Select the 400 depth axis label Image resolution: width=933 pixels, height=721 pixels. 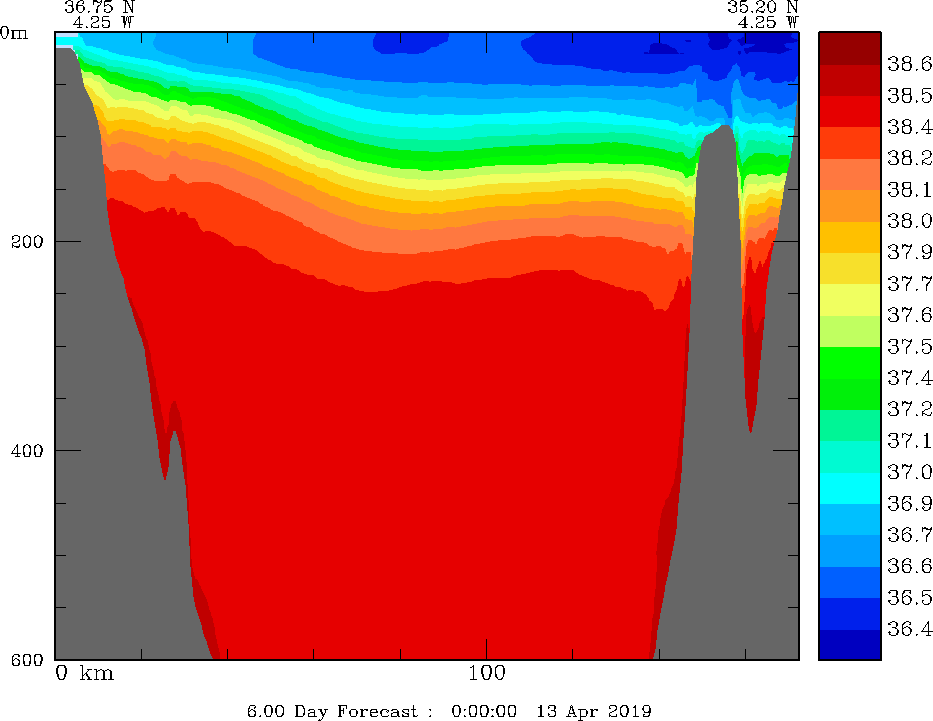(27, 450)
